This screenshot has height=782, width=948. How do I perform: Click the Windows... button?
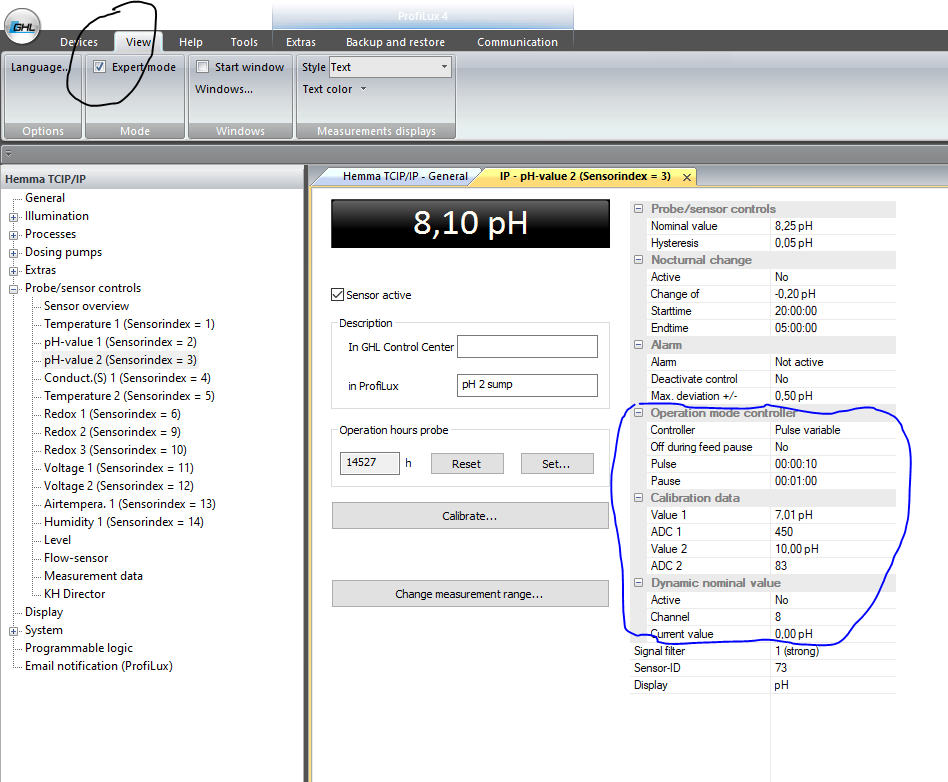[224, 89]
